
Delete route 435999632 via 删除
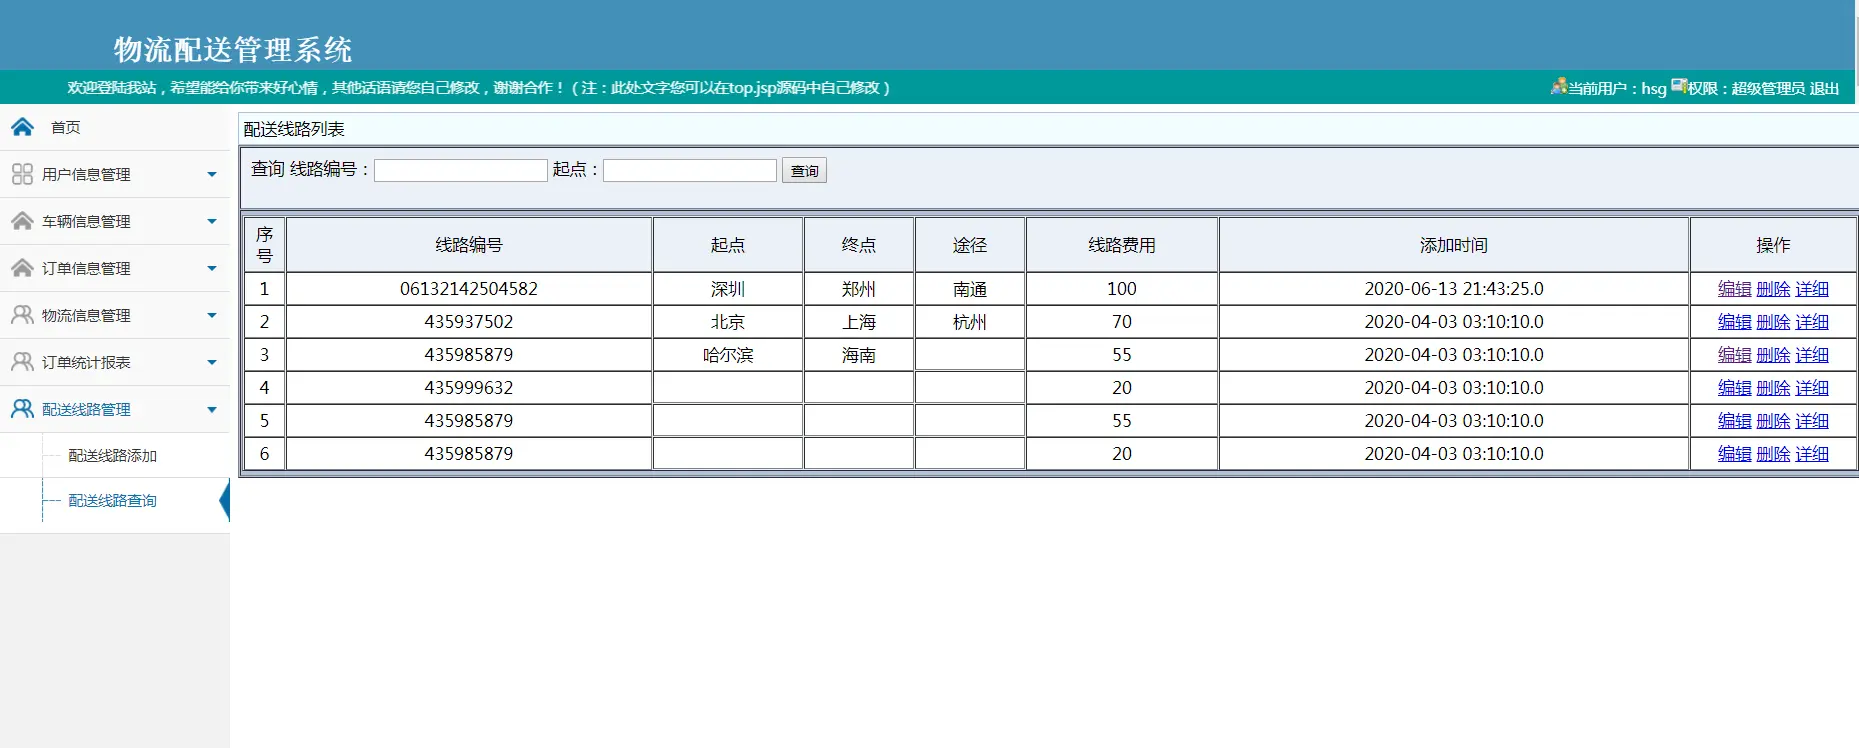(1773, 388)
